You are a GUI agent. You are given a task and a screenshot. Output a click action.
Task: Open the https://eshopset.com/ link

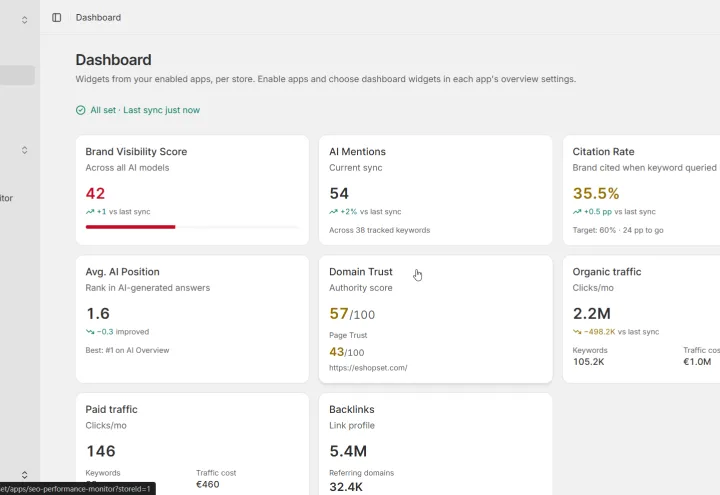[368, 368]
